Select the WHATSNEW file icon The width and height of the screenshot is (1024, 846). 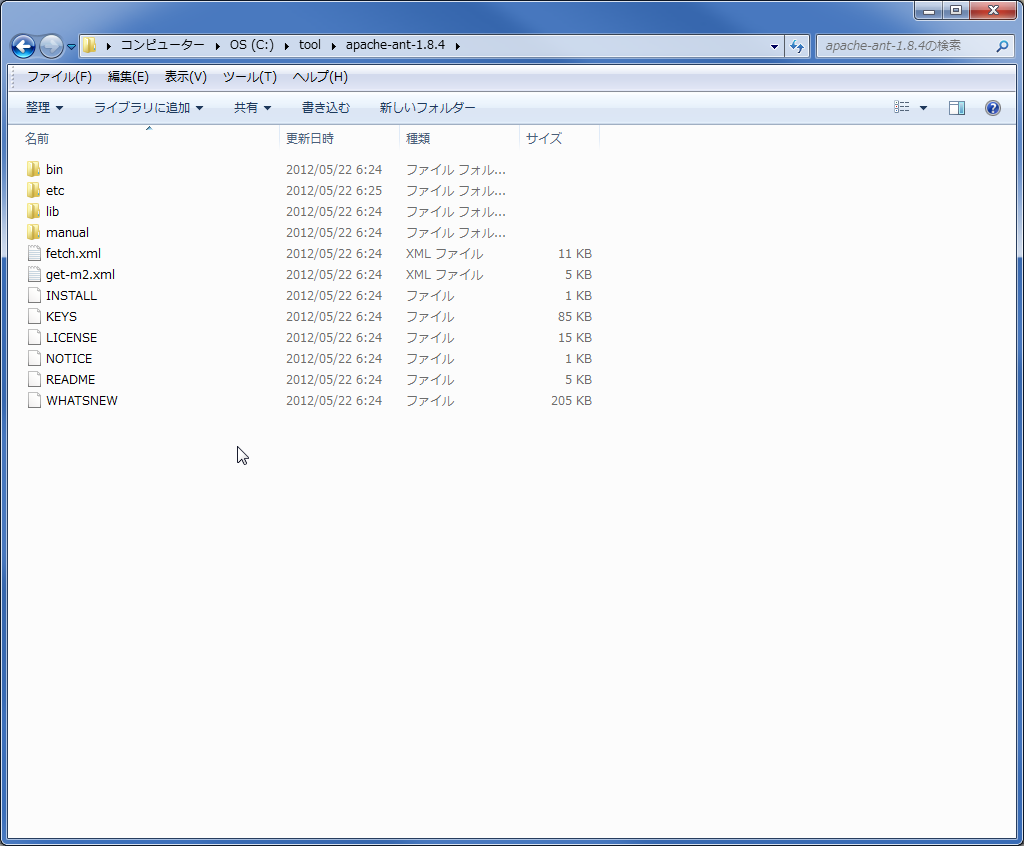[x=34, y=400]
